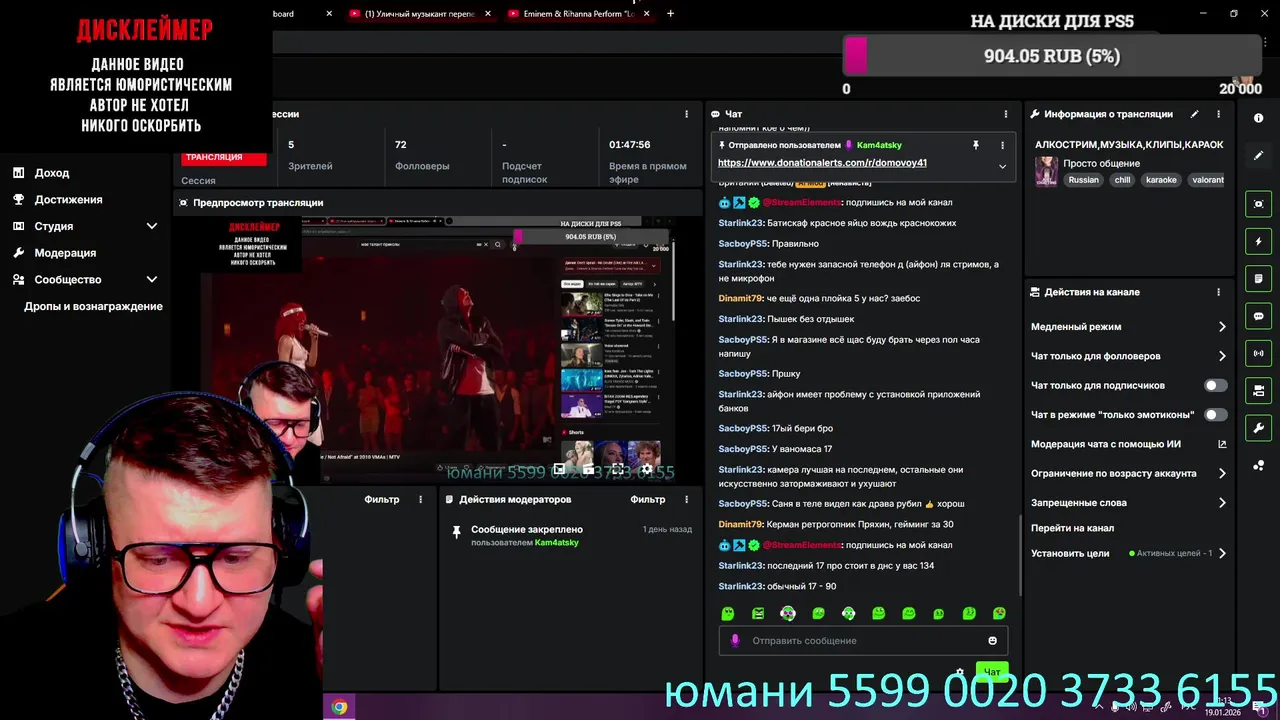Open chat settings gear icon
The height and width of the screenshot is (720, 1280).
960,673
